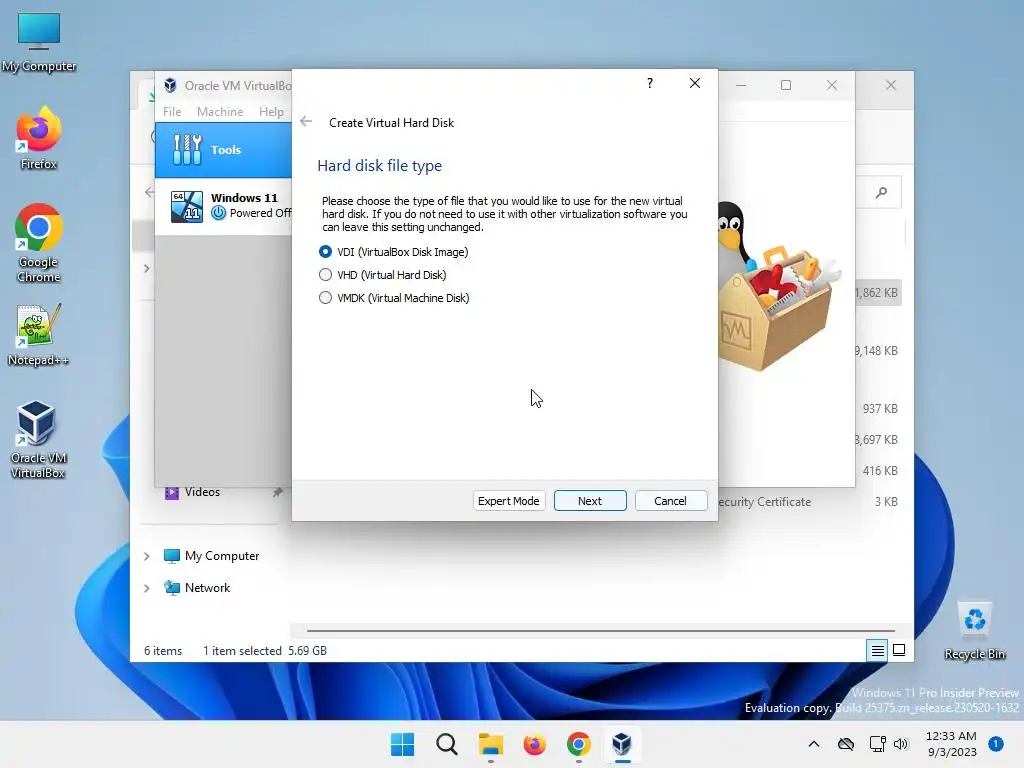
Task: Open Machine menu in VirtualBox Manager
Action: (220, 112)
